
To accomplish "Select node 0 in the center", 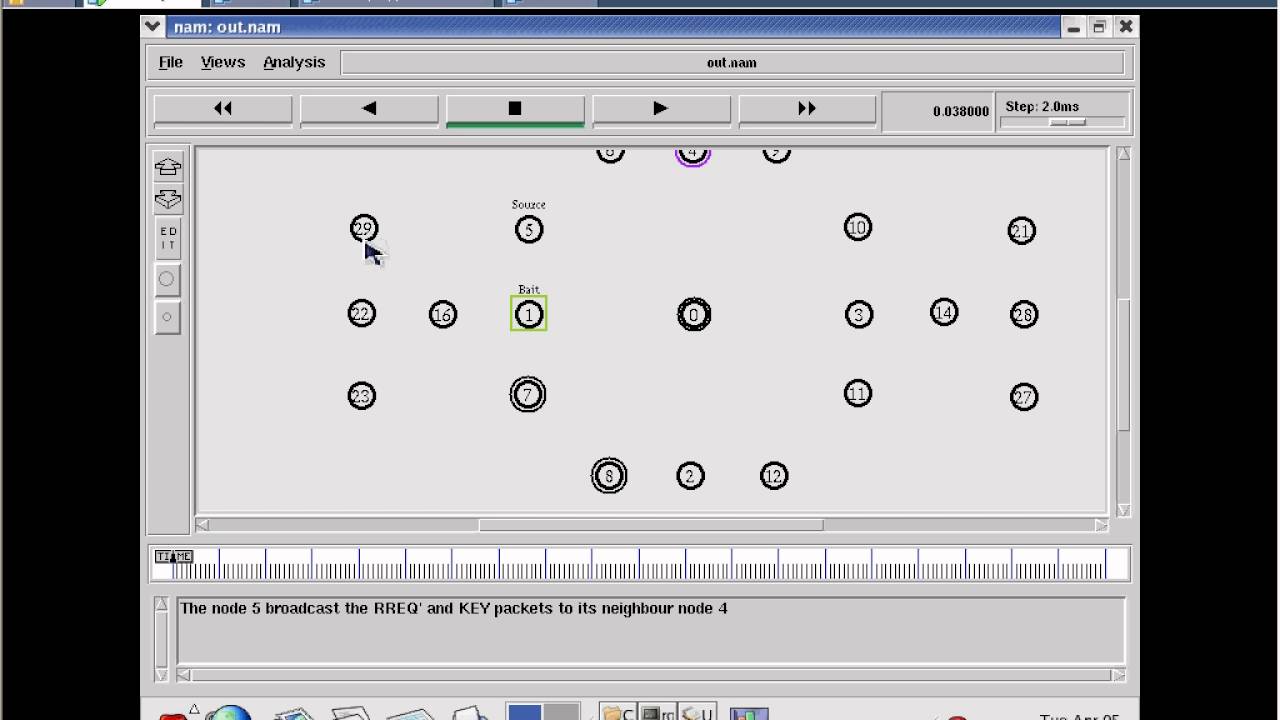I will 694,315.
